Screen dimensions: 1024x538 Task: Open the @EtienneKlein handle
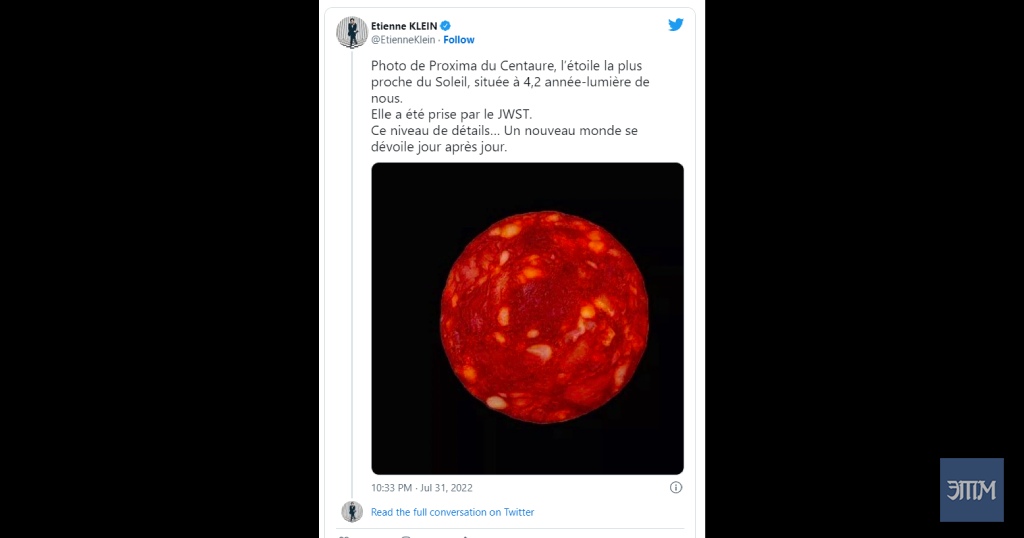403,40
